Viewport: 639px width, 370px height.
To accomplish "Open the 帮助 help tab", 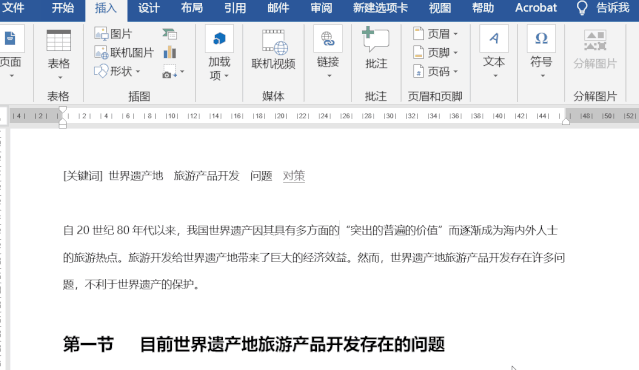I will 483,8.
